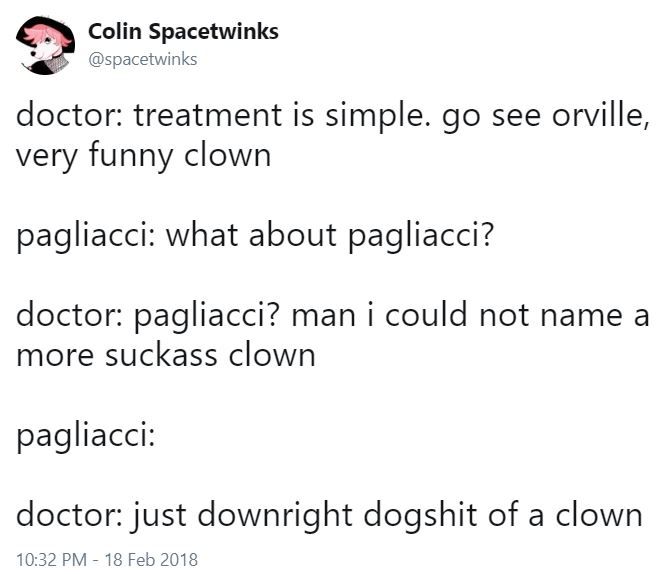Select the 'more suckass clown' line
670x574 pixels.
click(x=166, y=356)
